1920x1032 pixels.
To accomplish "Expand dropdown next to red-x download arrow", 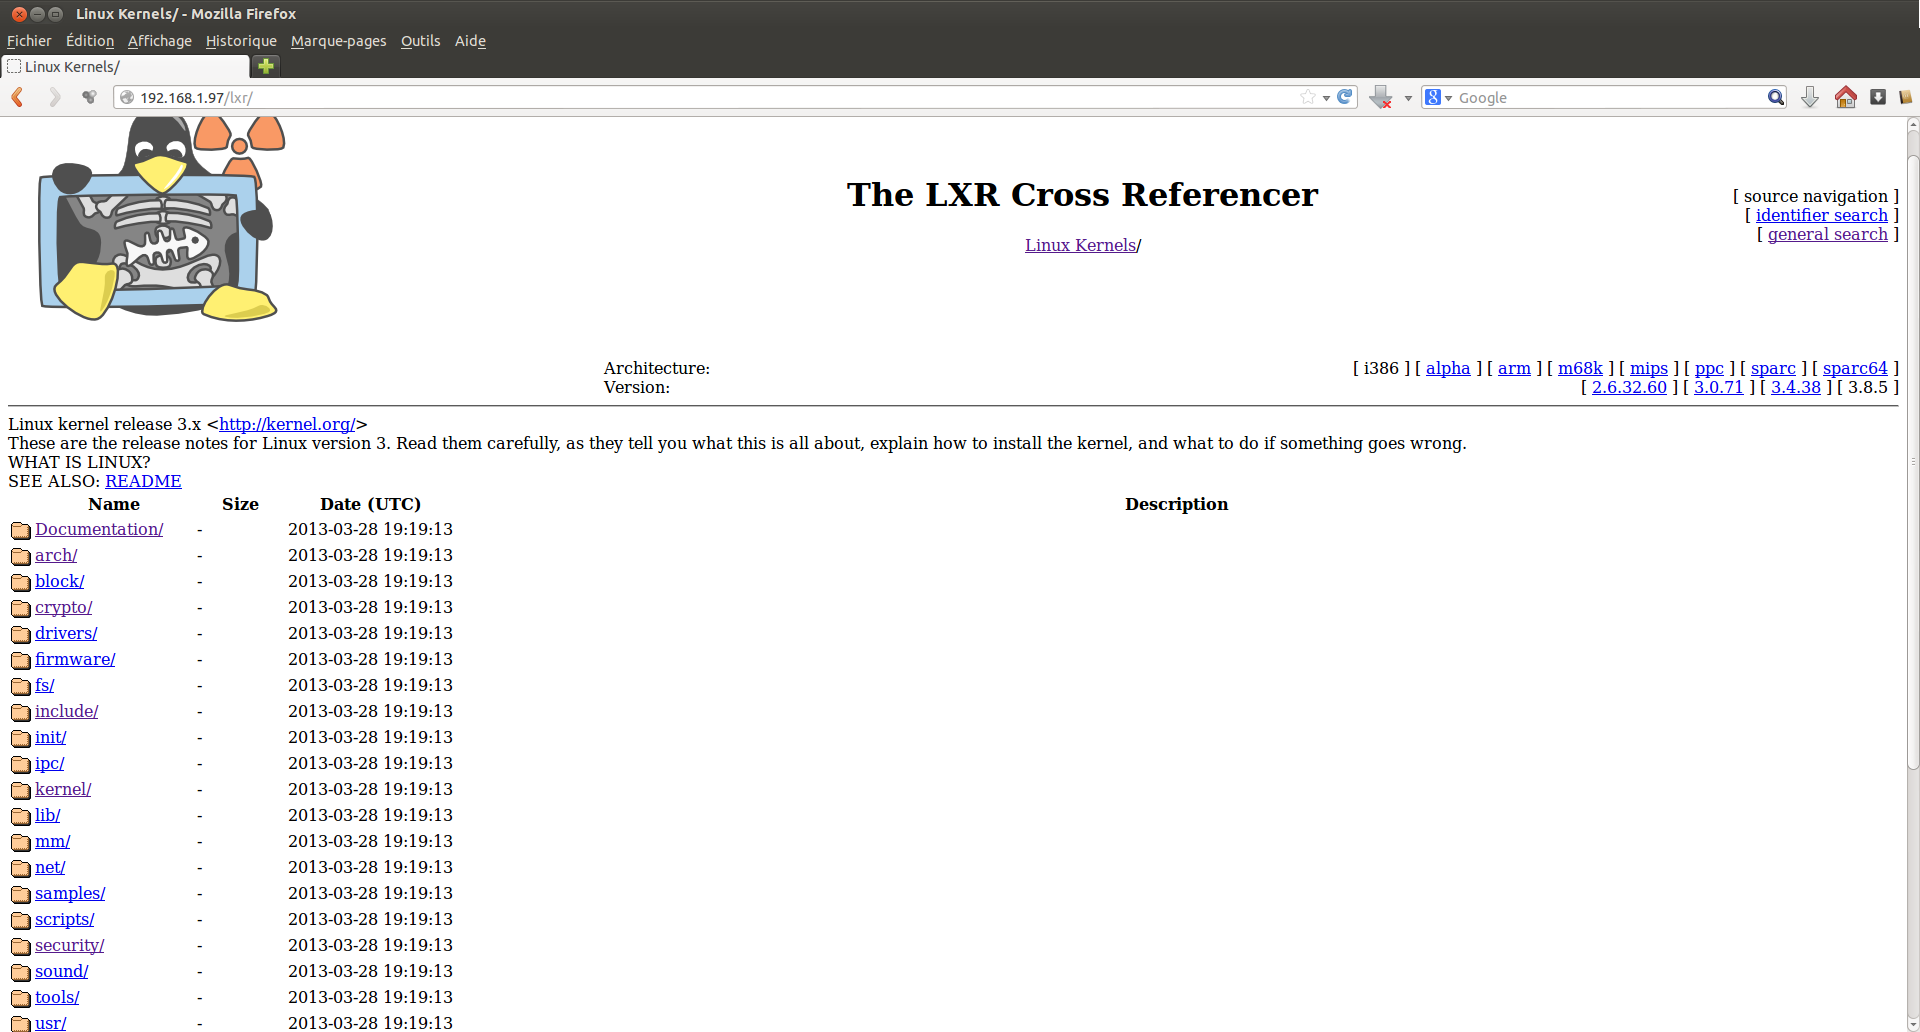I will 1408,98.
